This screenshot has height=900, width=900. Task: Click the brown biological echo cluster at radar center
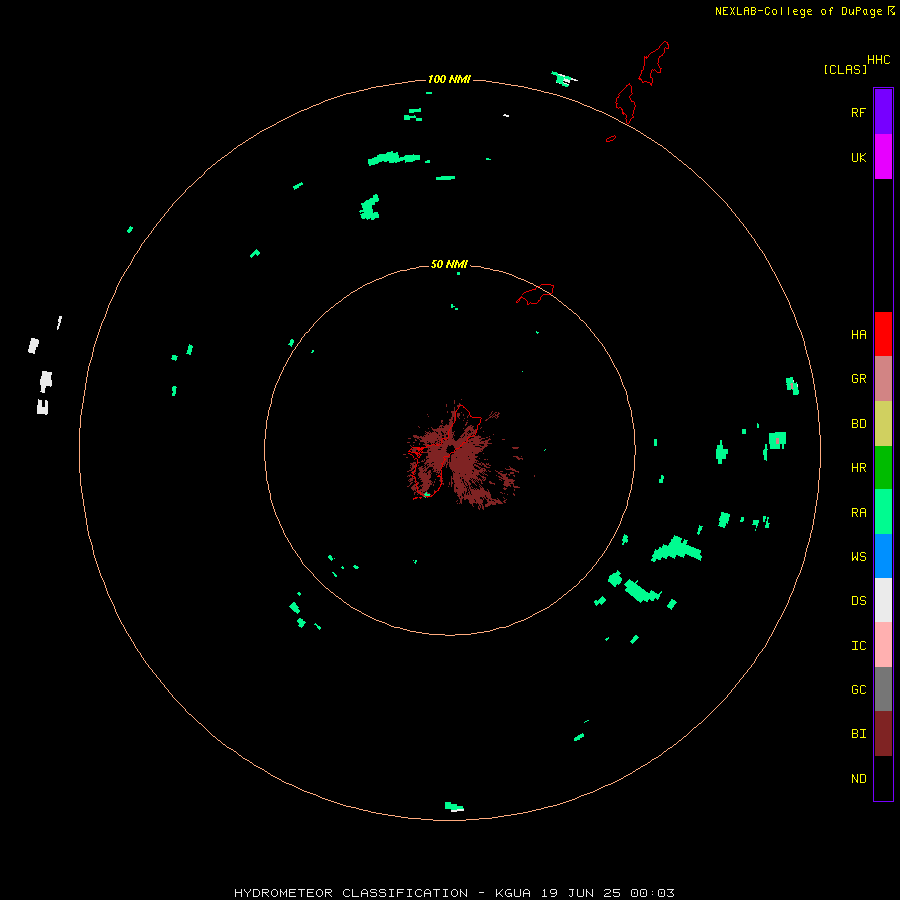tap(462, 455)
